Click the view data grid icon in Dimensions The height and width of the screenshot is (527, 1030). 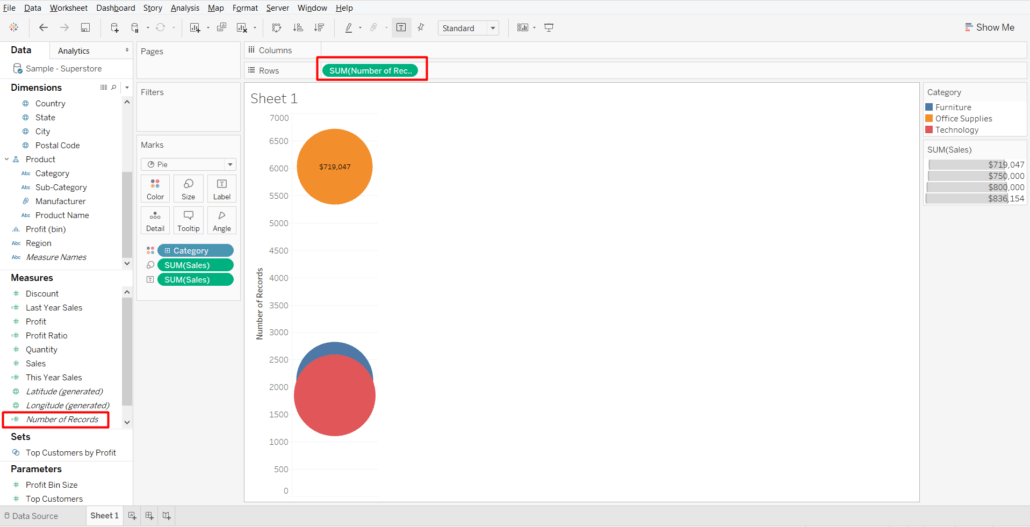pos(103,87)
